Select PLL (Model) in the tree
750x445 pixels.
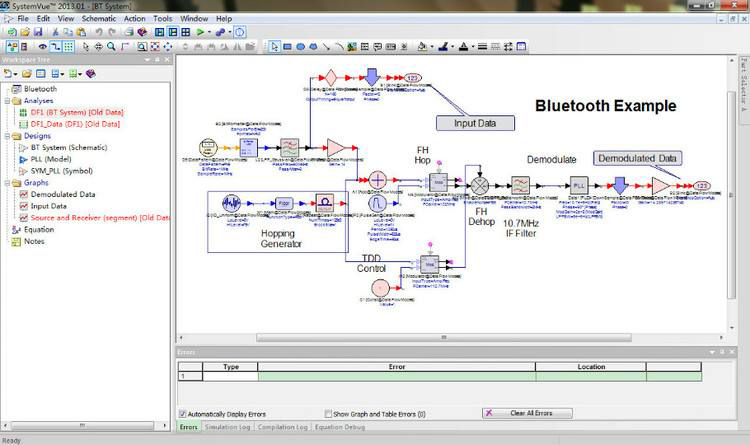51,159
